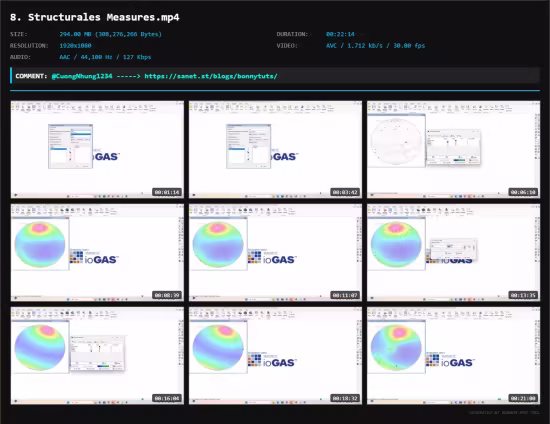Select the video value 'AVC / 1.712 kb/s / 30.00 fps'
The width and height of the screenshot is (550, 424).
click(375, 46)
